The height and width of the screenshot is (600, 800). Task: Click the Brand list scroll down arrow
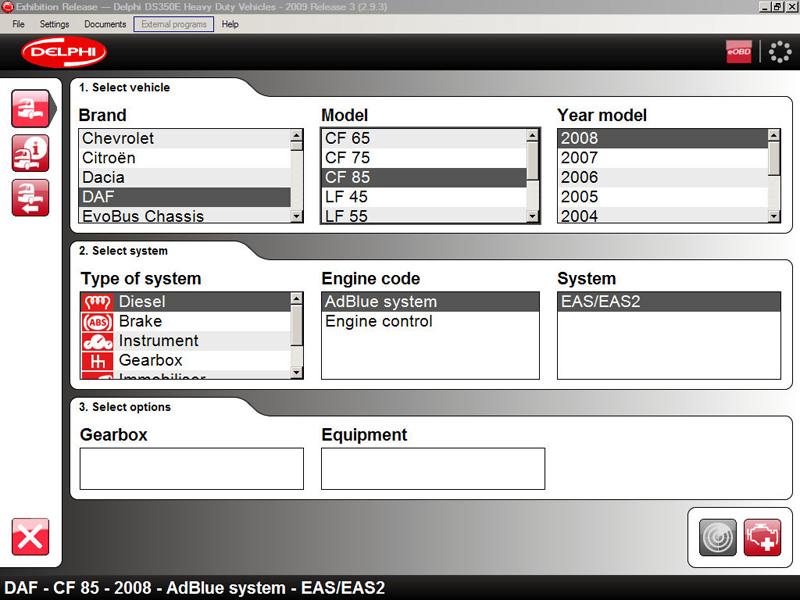click(296, 216)
